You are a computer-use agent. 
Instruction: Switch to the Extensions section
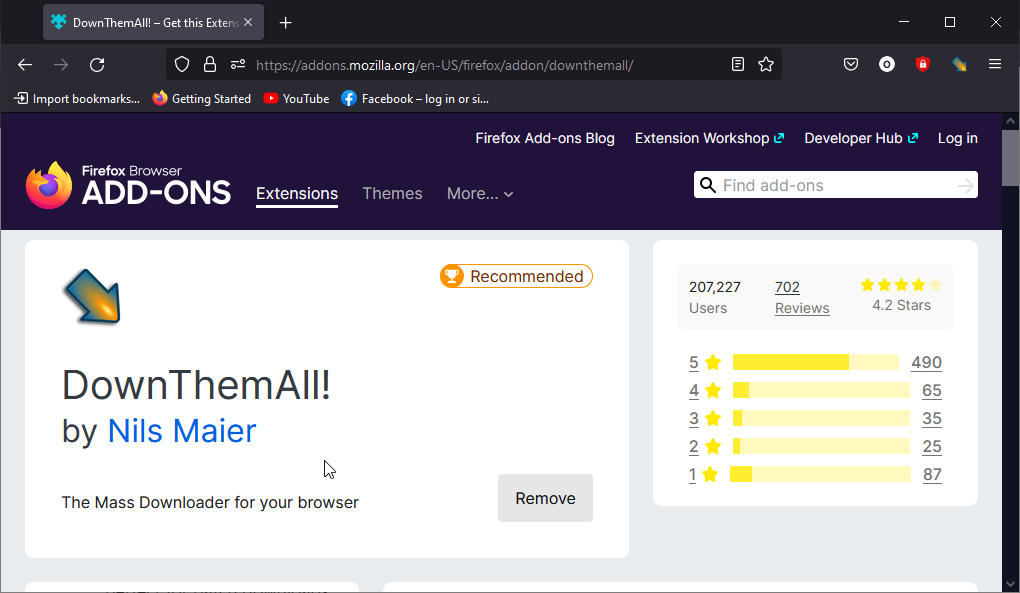[297, 194]
